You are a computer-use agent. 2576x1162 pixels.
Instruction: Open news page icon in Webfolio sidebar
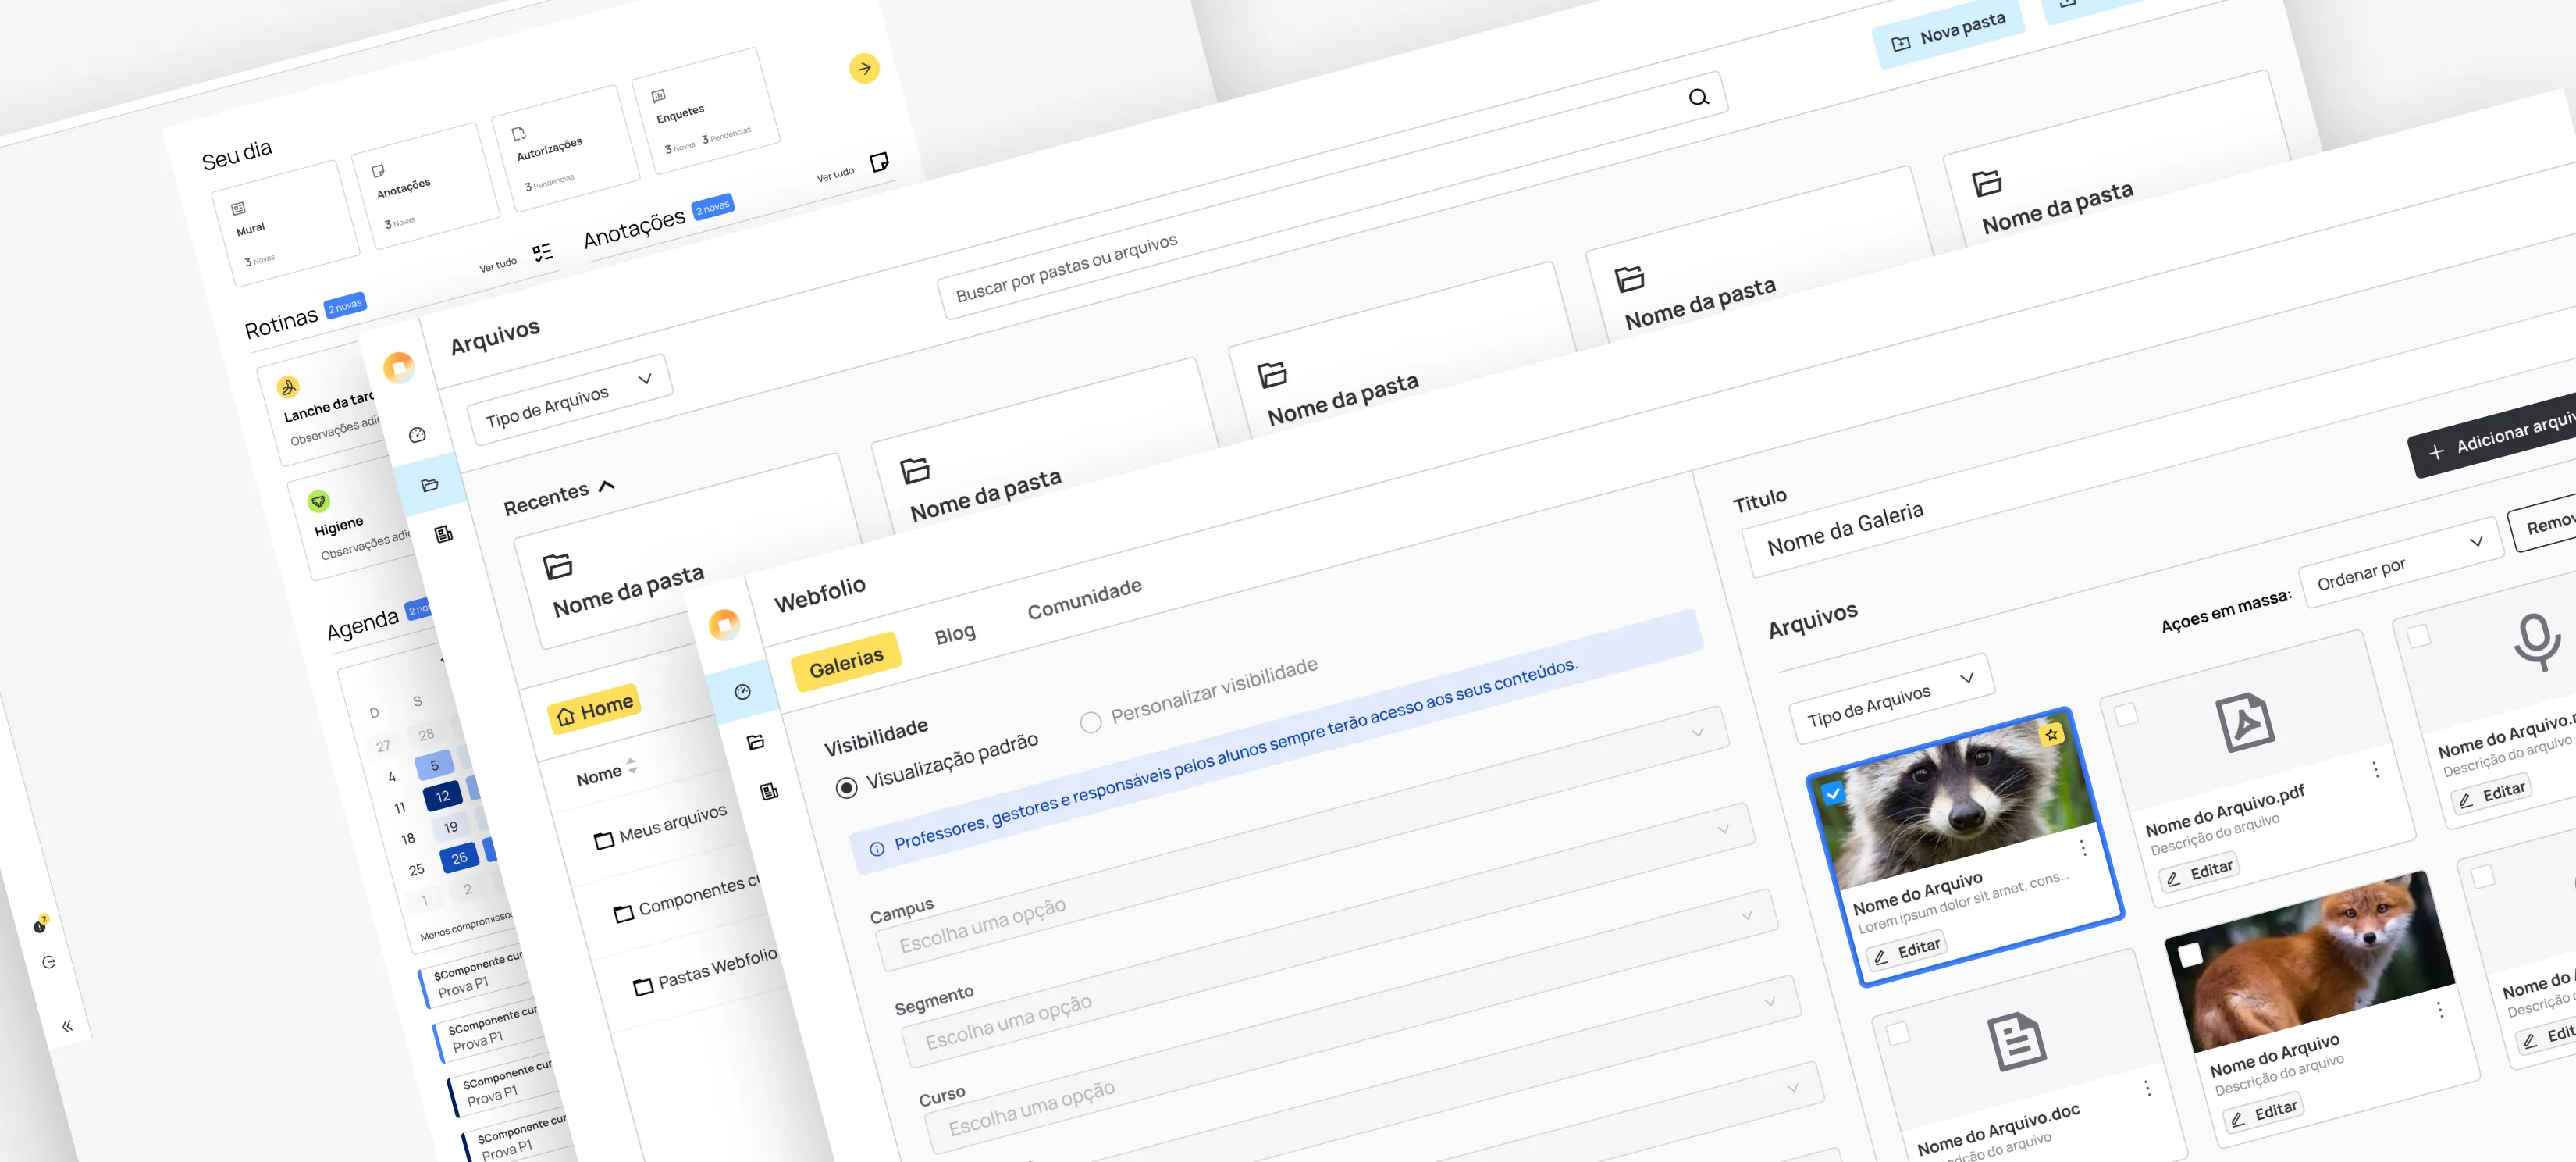[769, 791]
